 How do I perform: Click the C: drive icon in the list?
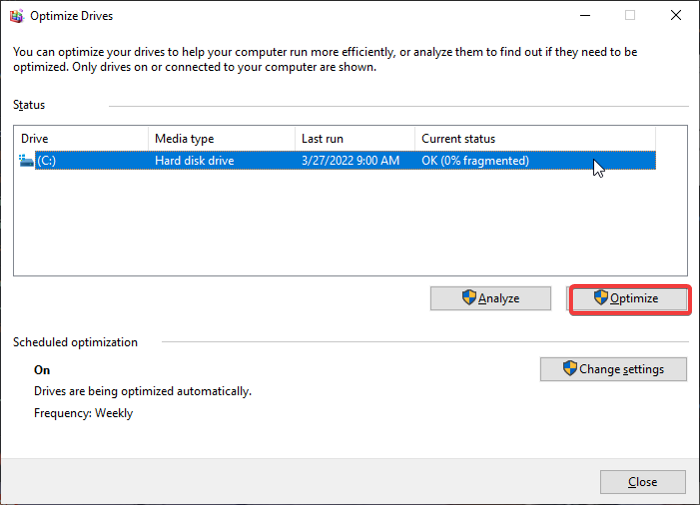26,161
